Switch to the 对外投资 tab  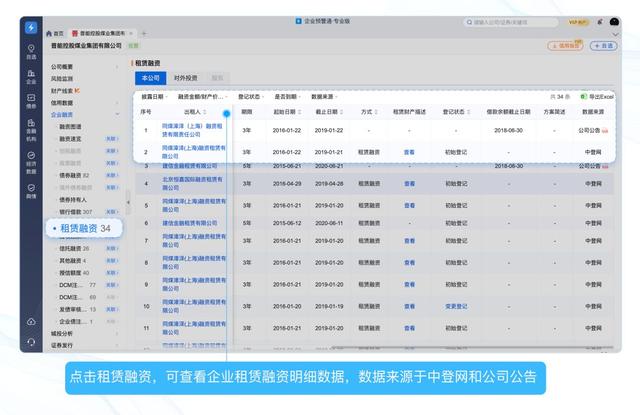pos(186,76)
